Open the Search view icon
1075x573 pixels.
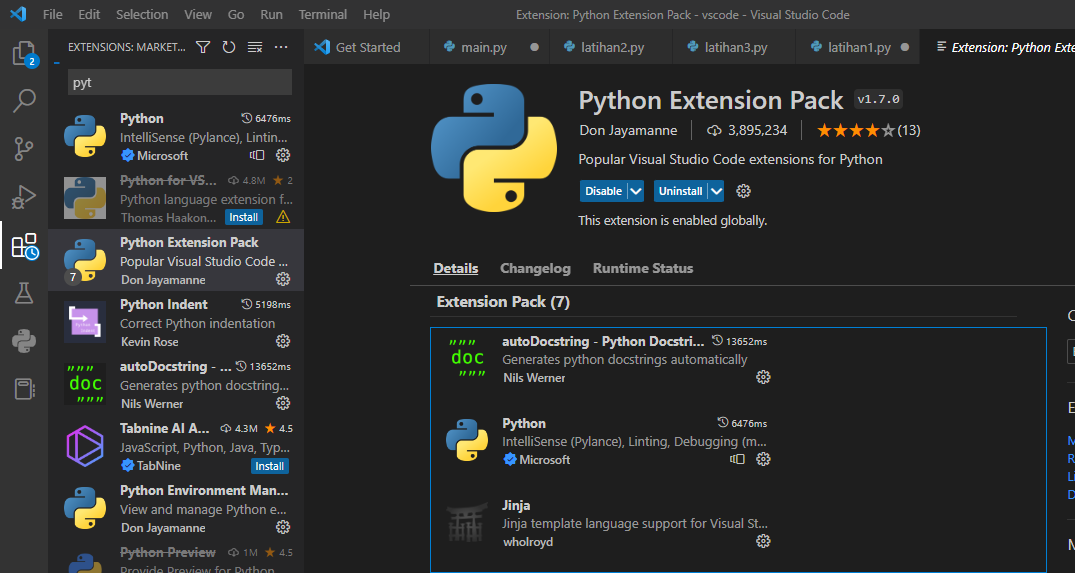click(24, 100)
